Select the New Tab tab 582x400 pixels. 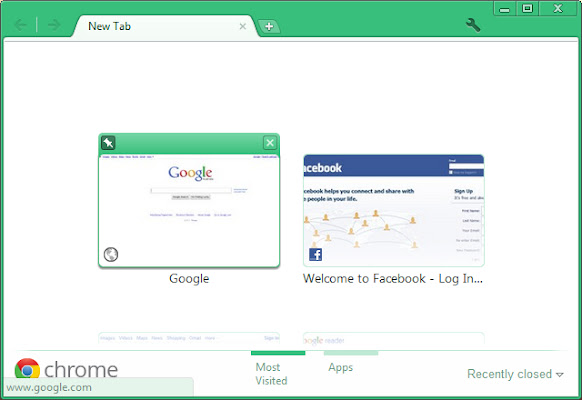click(165, 26)
